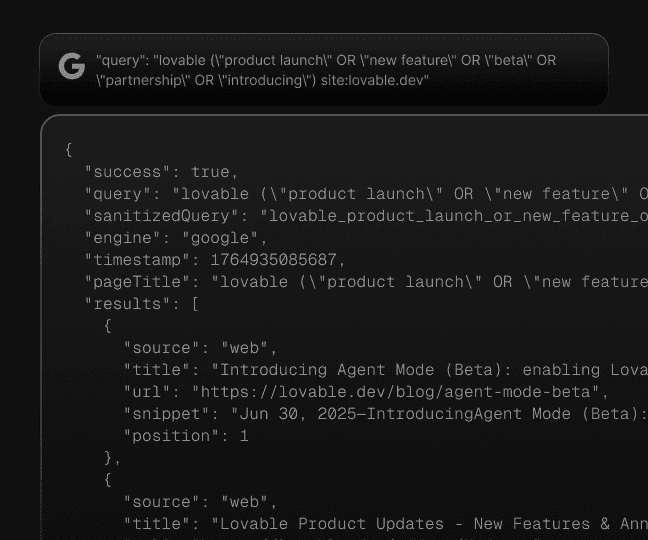The image size is (648, 540).
Task: Click the timestamp value 1764935085687
Action: (273, 260)
